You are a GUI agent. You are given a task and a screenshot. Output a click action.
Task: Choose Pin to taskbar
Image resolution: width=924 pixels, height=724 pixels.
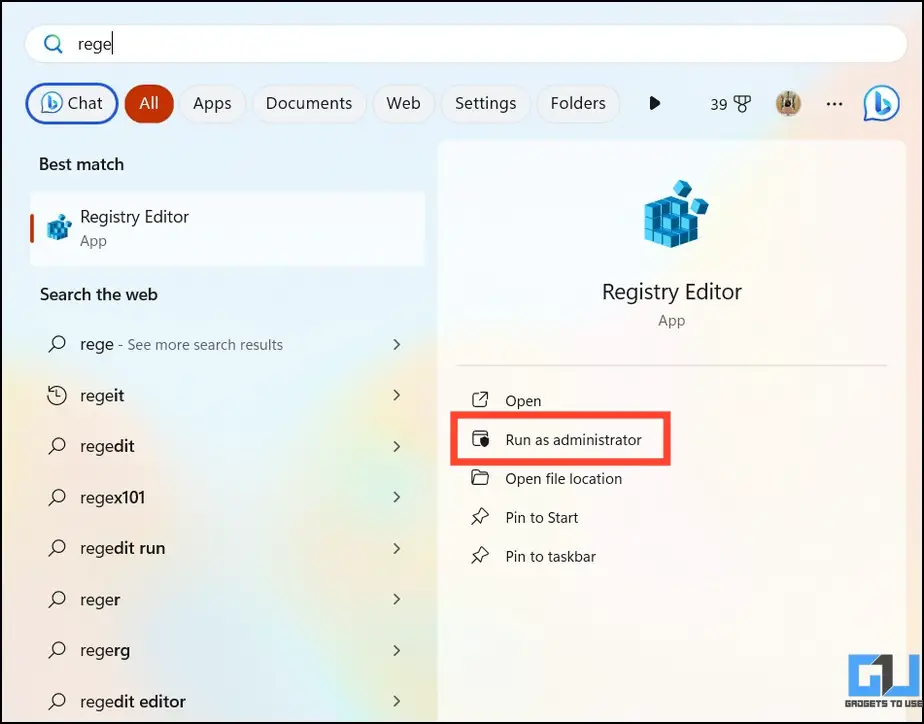click(x=550, y=556)
